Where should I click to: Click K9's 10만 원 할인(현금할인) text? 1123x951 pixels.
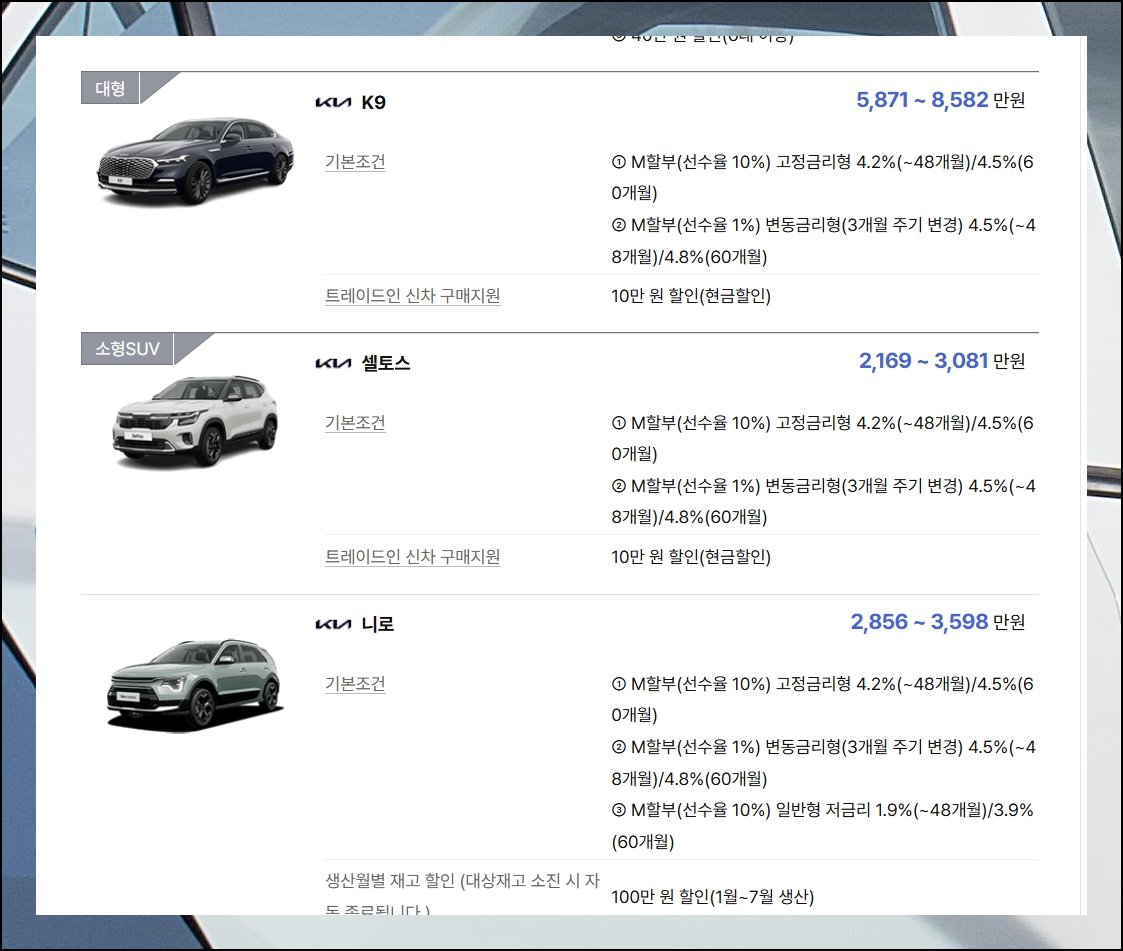pos(691,296)
